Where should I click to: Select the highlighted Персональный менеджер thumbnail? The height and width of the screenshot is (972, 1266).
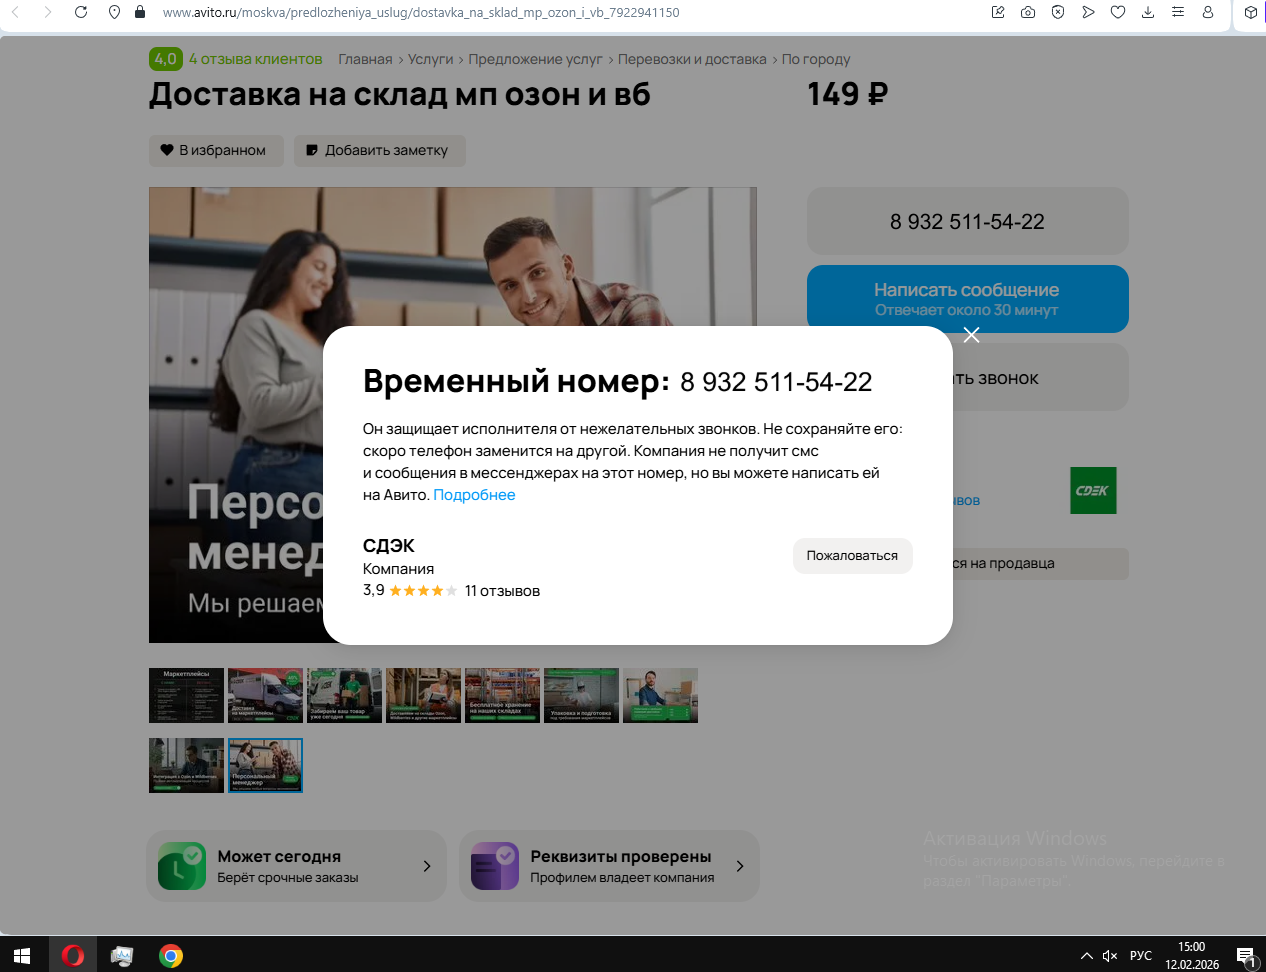pyautogui.click(x=265, y=765)
